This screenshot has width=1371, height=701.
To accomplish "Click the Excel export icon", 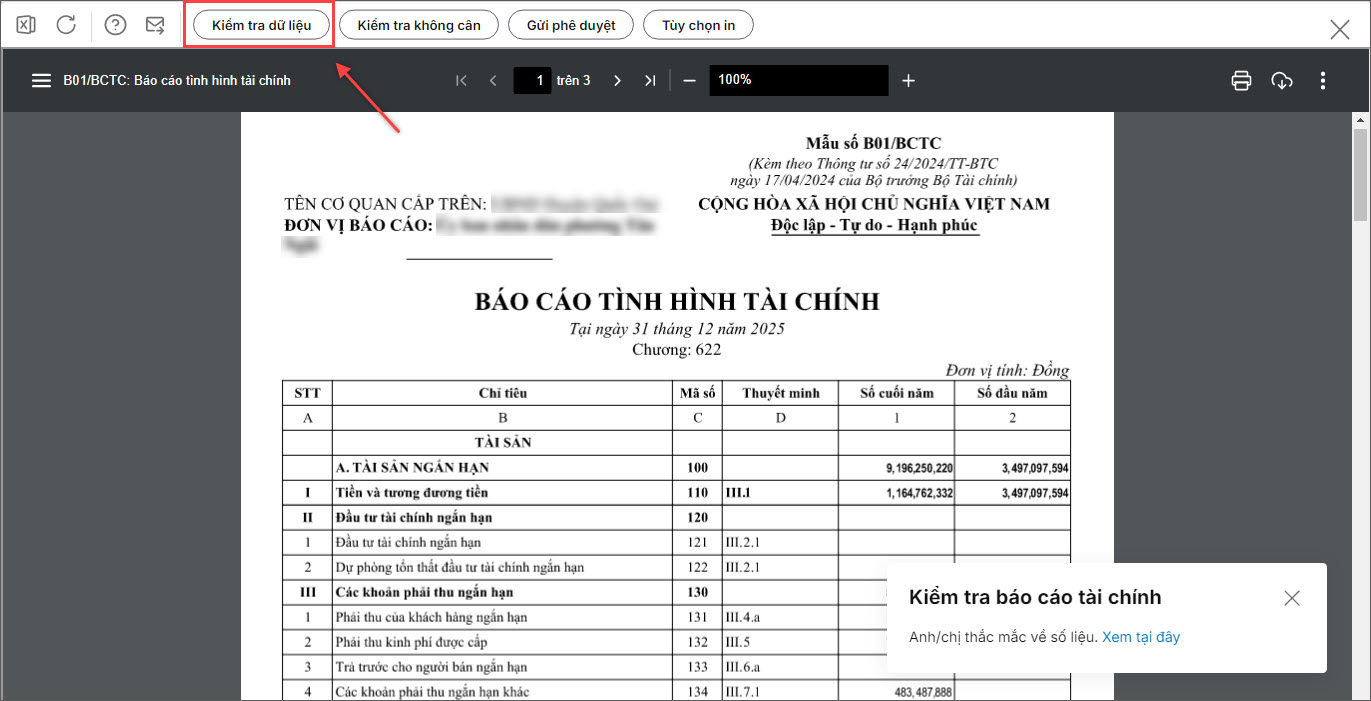I will click(x=26, y=25).
